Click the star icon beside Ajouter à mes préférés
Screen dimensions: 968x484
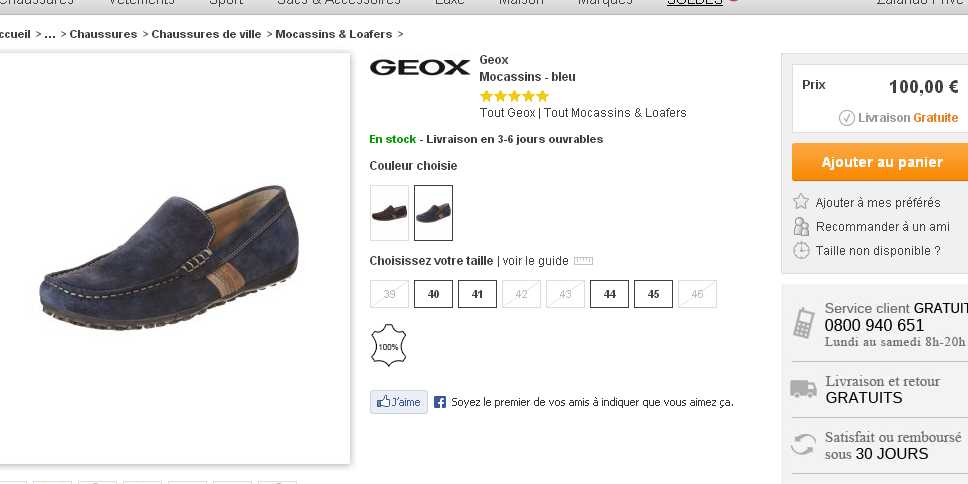click(x=801, y=202)
